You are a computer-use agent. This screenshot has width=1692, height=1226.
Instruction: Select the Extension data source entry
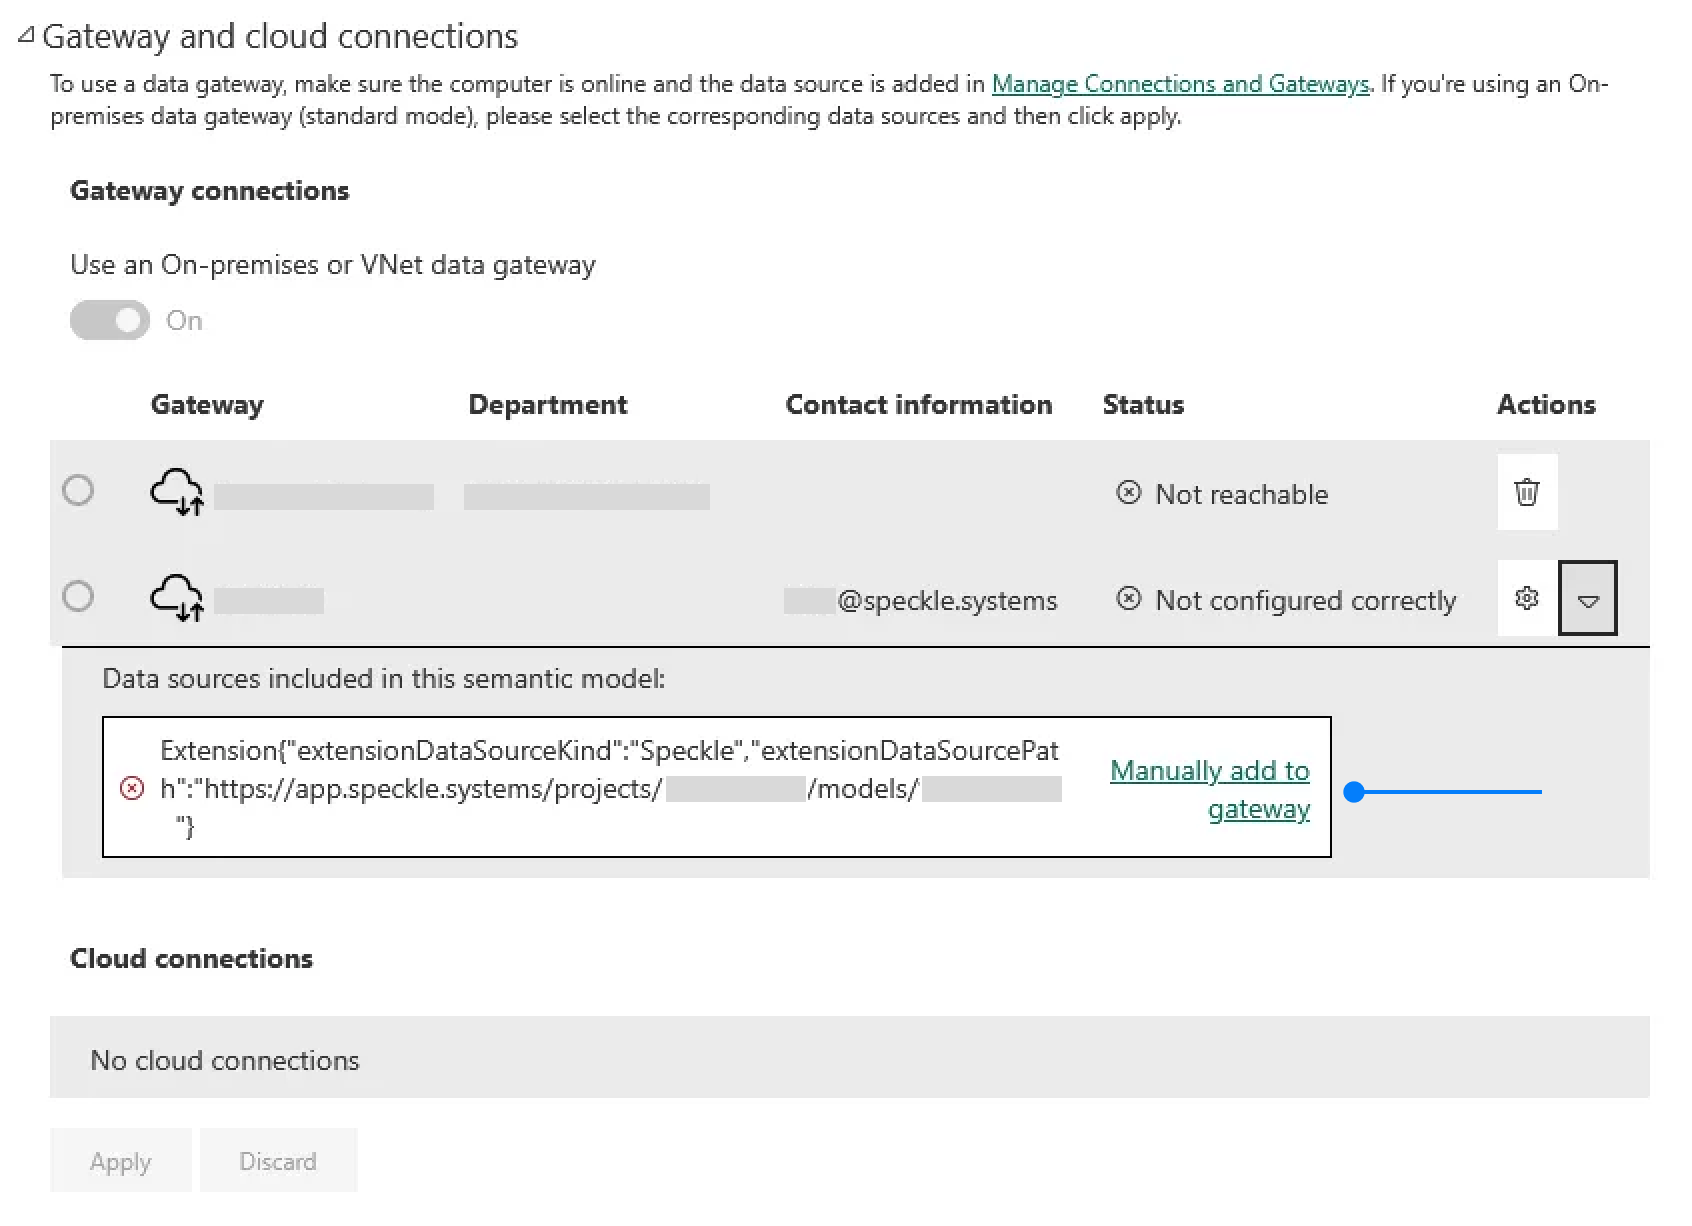tap(610, 789)
